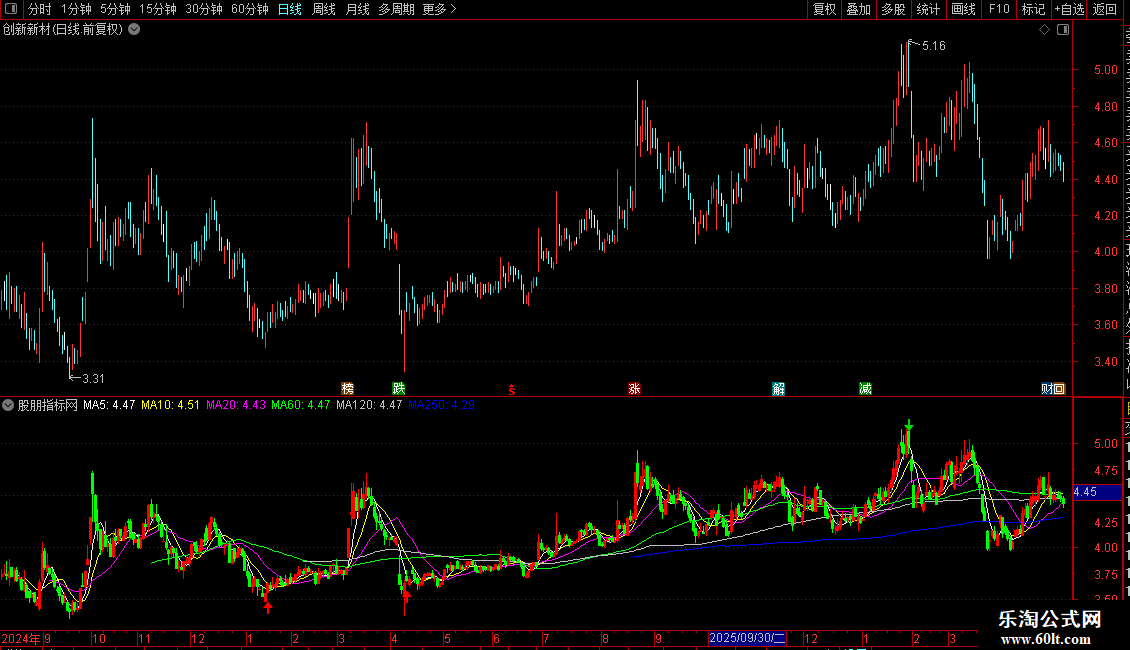
Task: Click the 2024年 year label on time axis
Action: coord(21,639)
